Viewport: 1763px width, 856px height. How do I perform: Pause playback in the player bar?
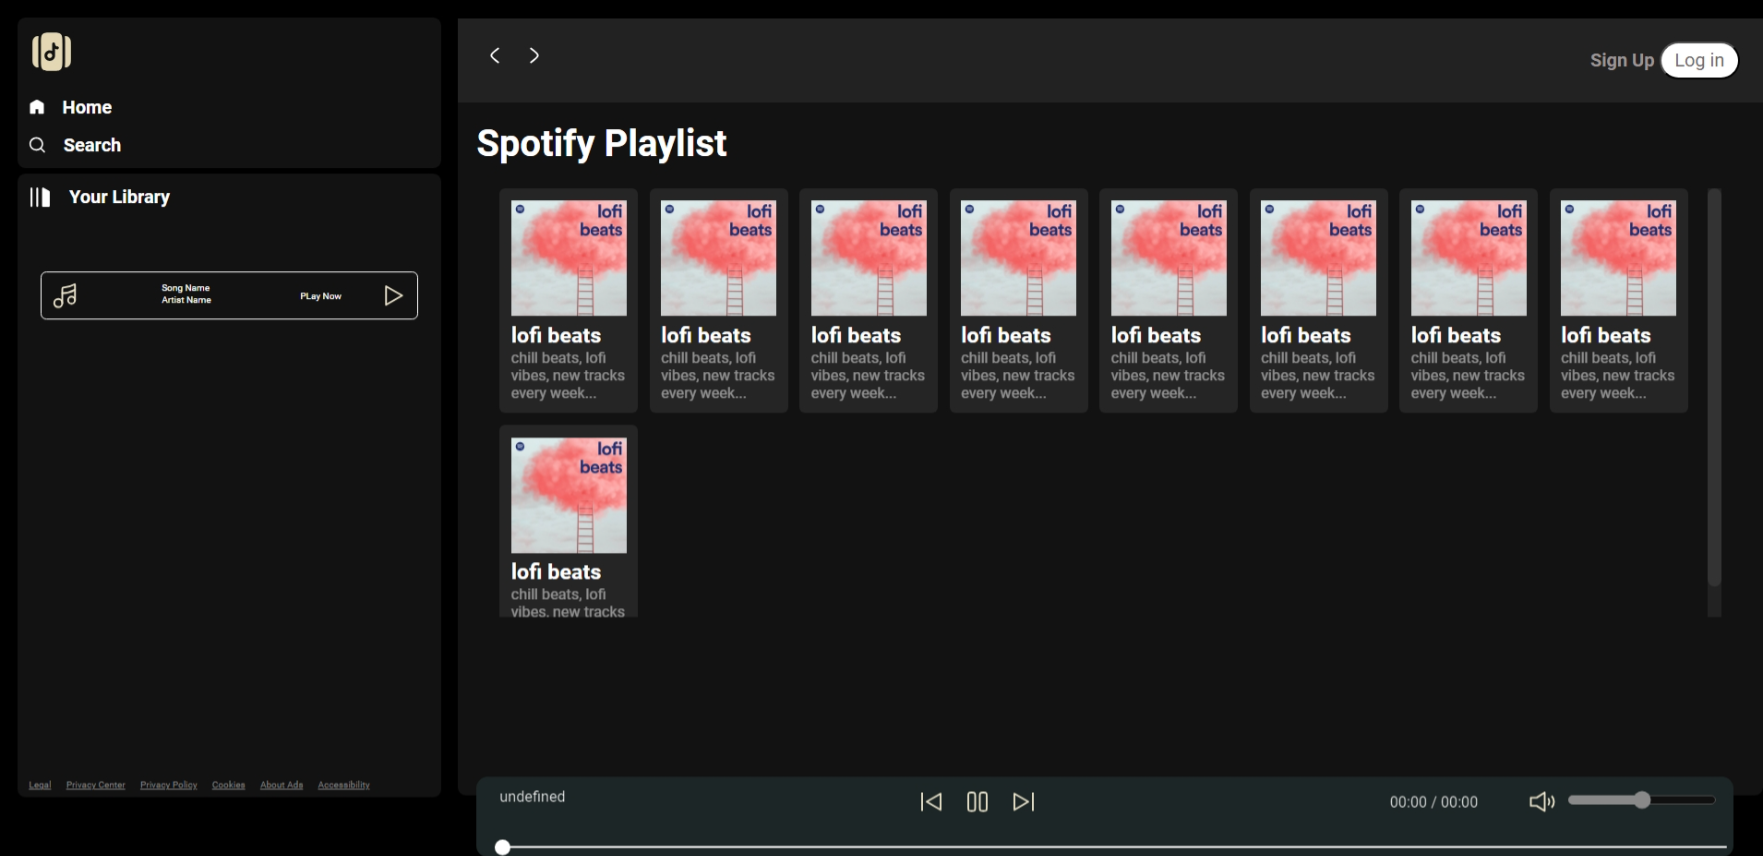(x=977, y=802)
